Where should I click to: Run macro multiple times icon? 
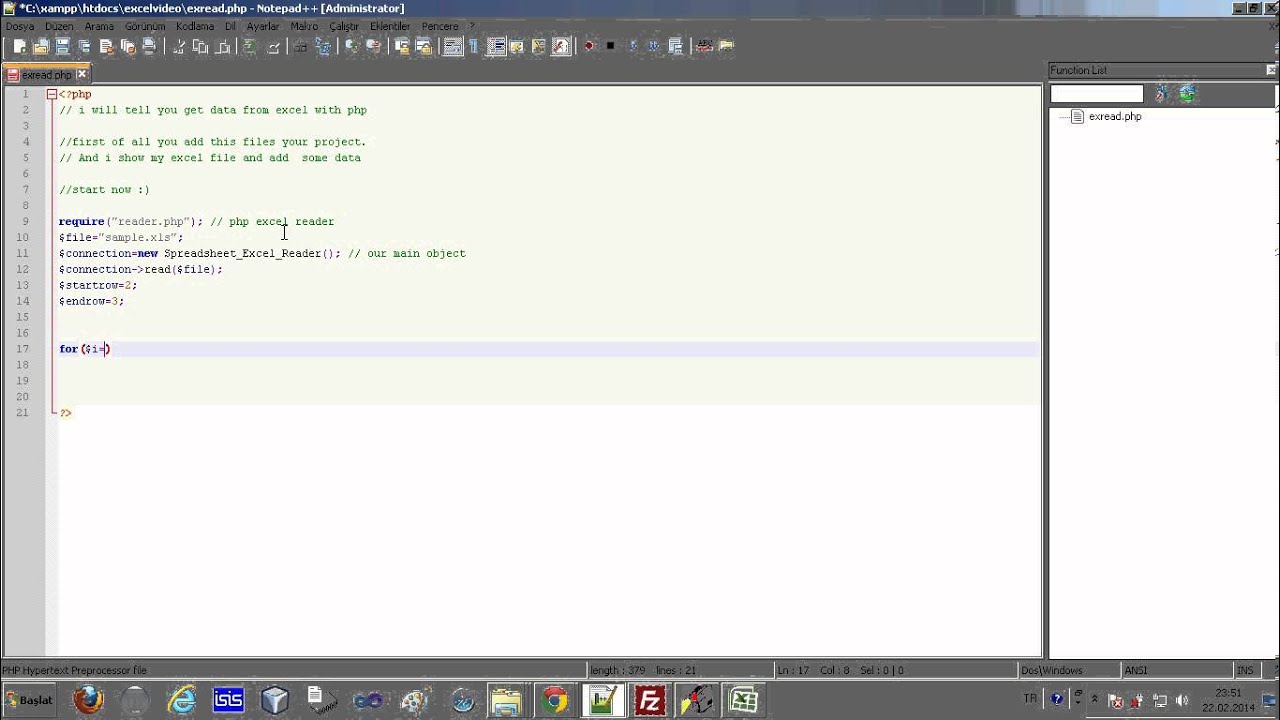pyautogui.click(x=654, y=46)
